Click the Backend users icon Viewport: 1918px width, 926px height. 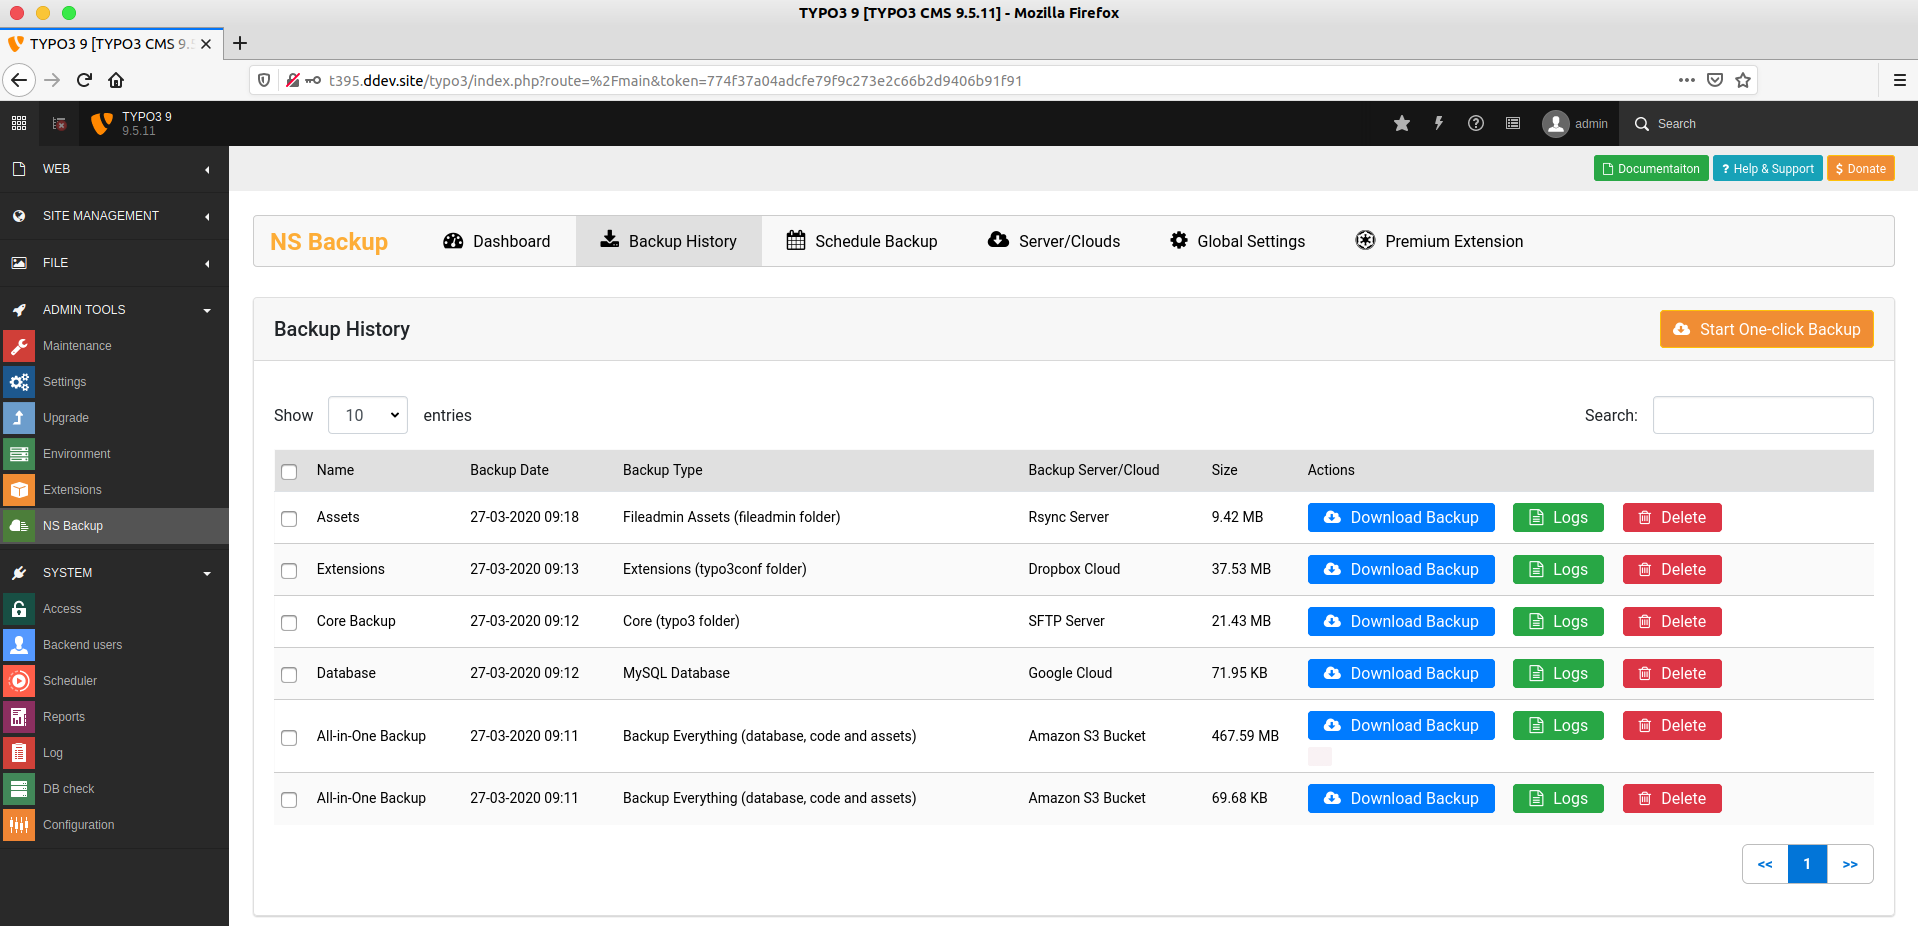(x=19, y=645)
